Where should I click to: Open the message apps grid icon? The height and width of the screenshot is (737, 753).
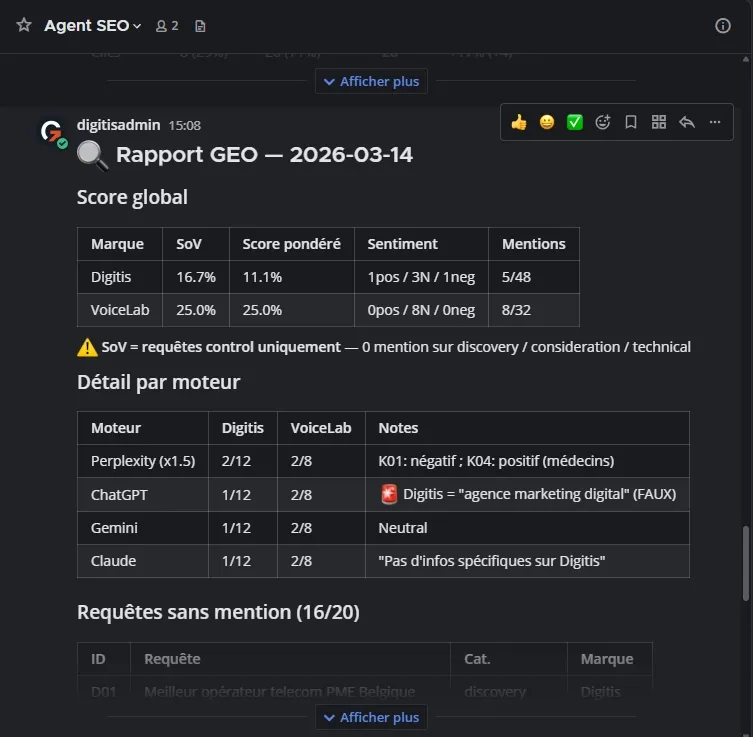[659, 122]
